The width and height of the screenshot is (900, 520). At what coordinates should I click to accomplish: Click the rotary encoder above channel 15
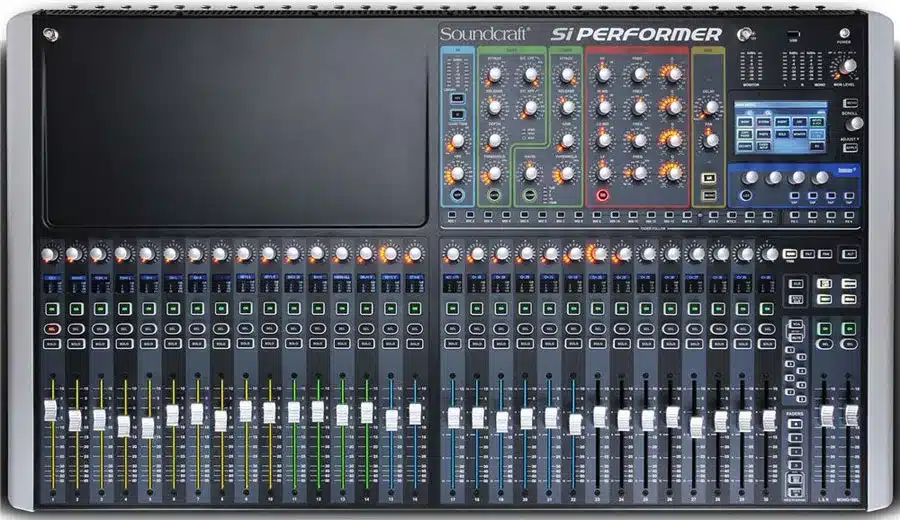pyautogui.click(x=390, y=253)
